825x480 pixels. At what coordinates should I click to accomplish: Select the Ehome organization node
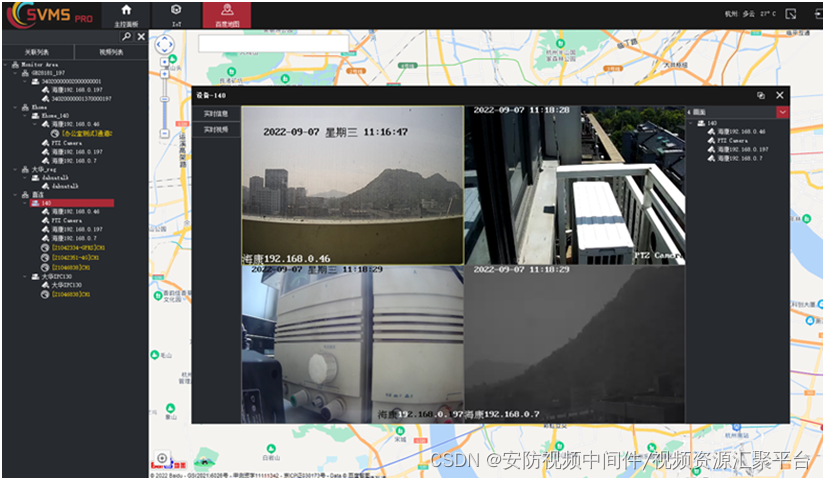[x=39, y=107]
